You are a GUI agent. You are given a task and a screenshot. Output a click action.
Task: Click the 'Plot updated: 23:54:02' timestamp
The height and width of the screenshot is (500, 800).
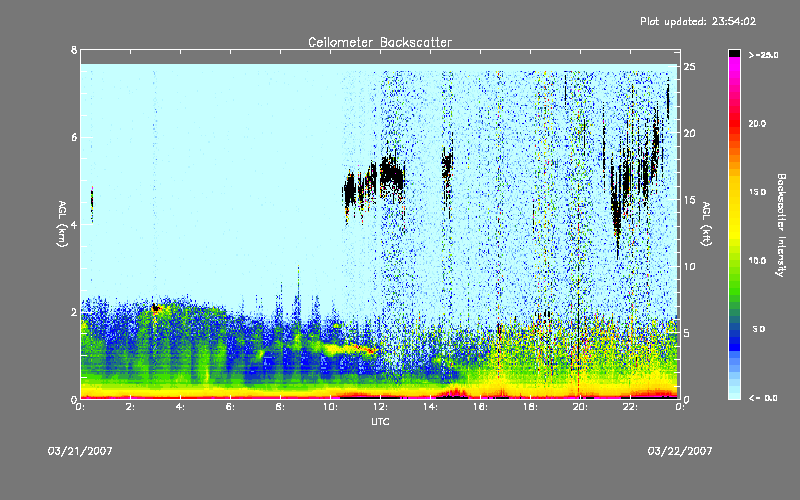pos(698,21)
